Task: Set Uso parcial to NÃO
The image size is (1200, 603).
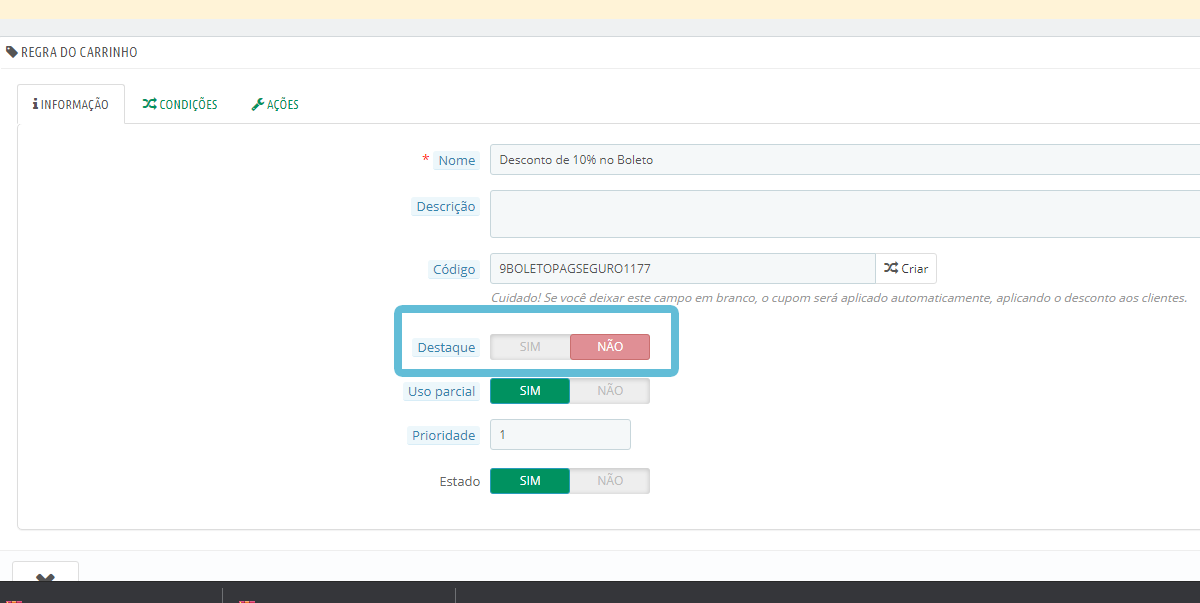Action: pos(610,391)
